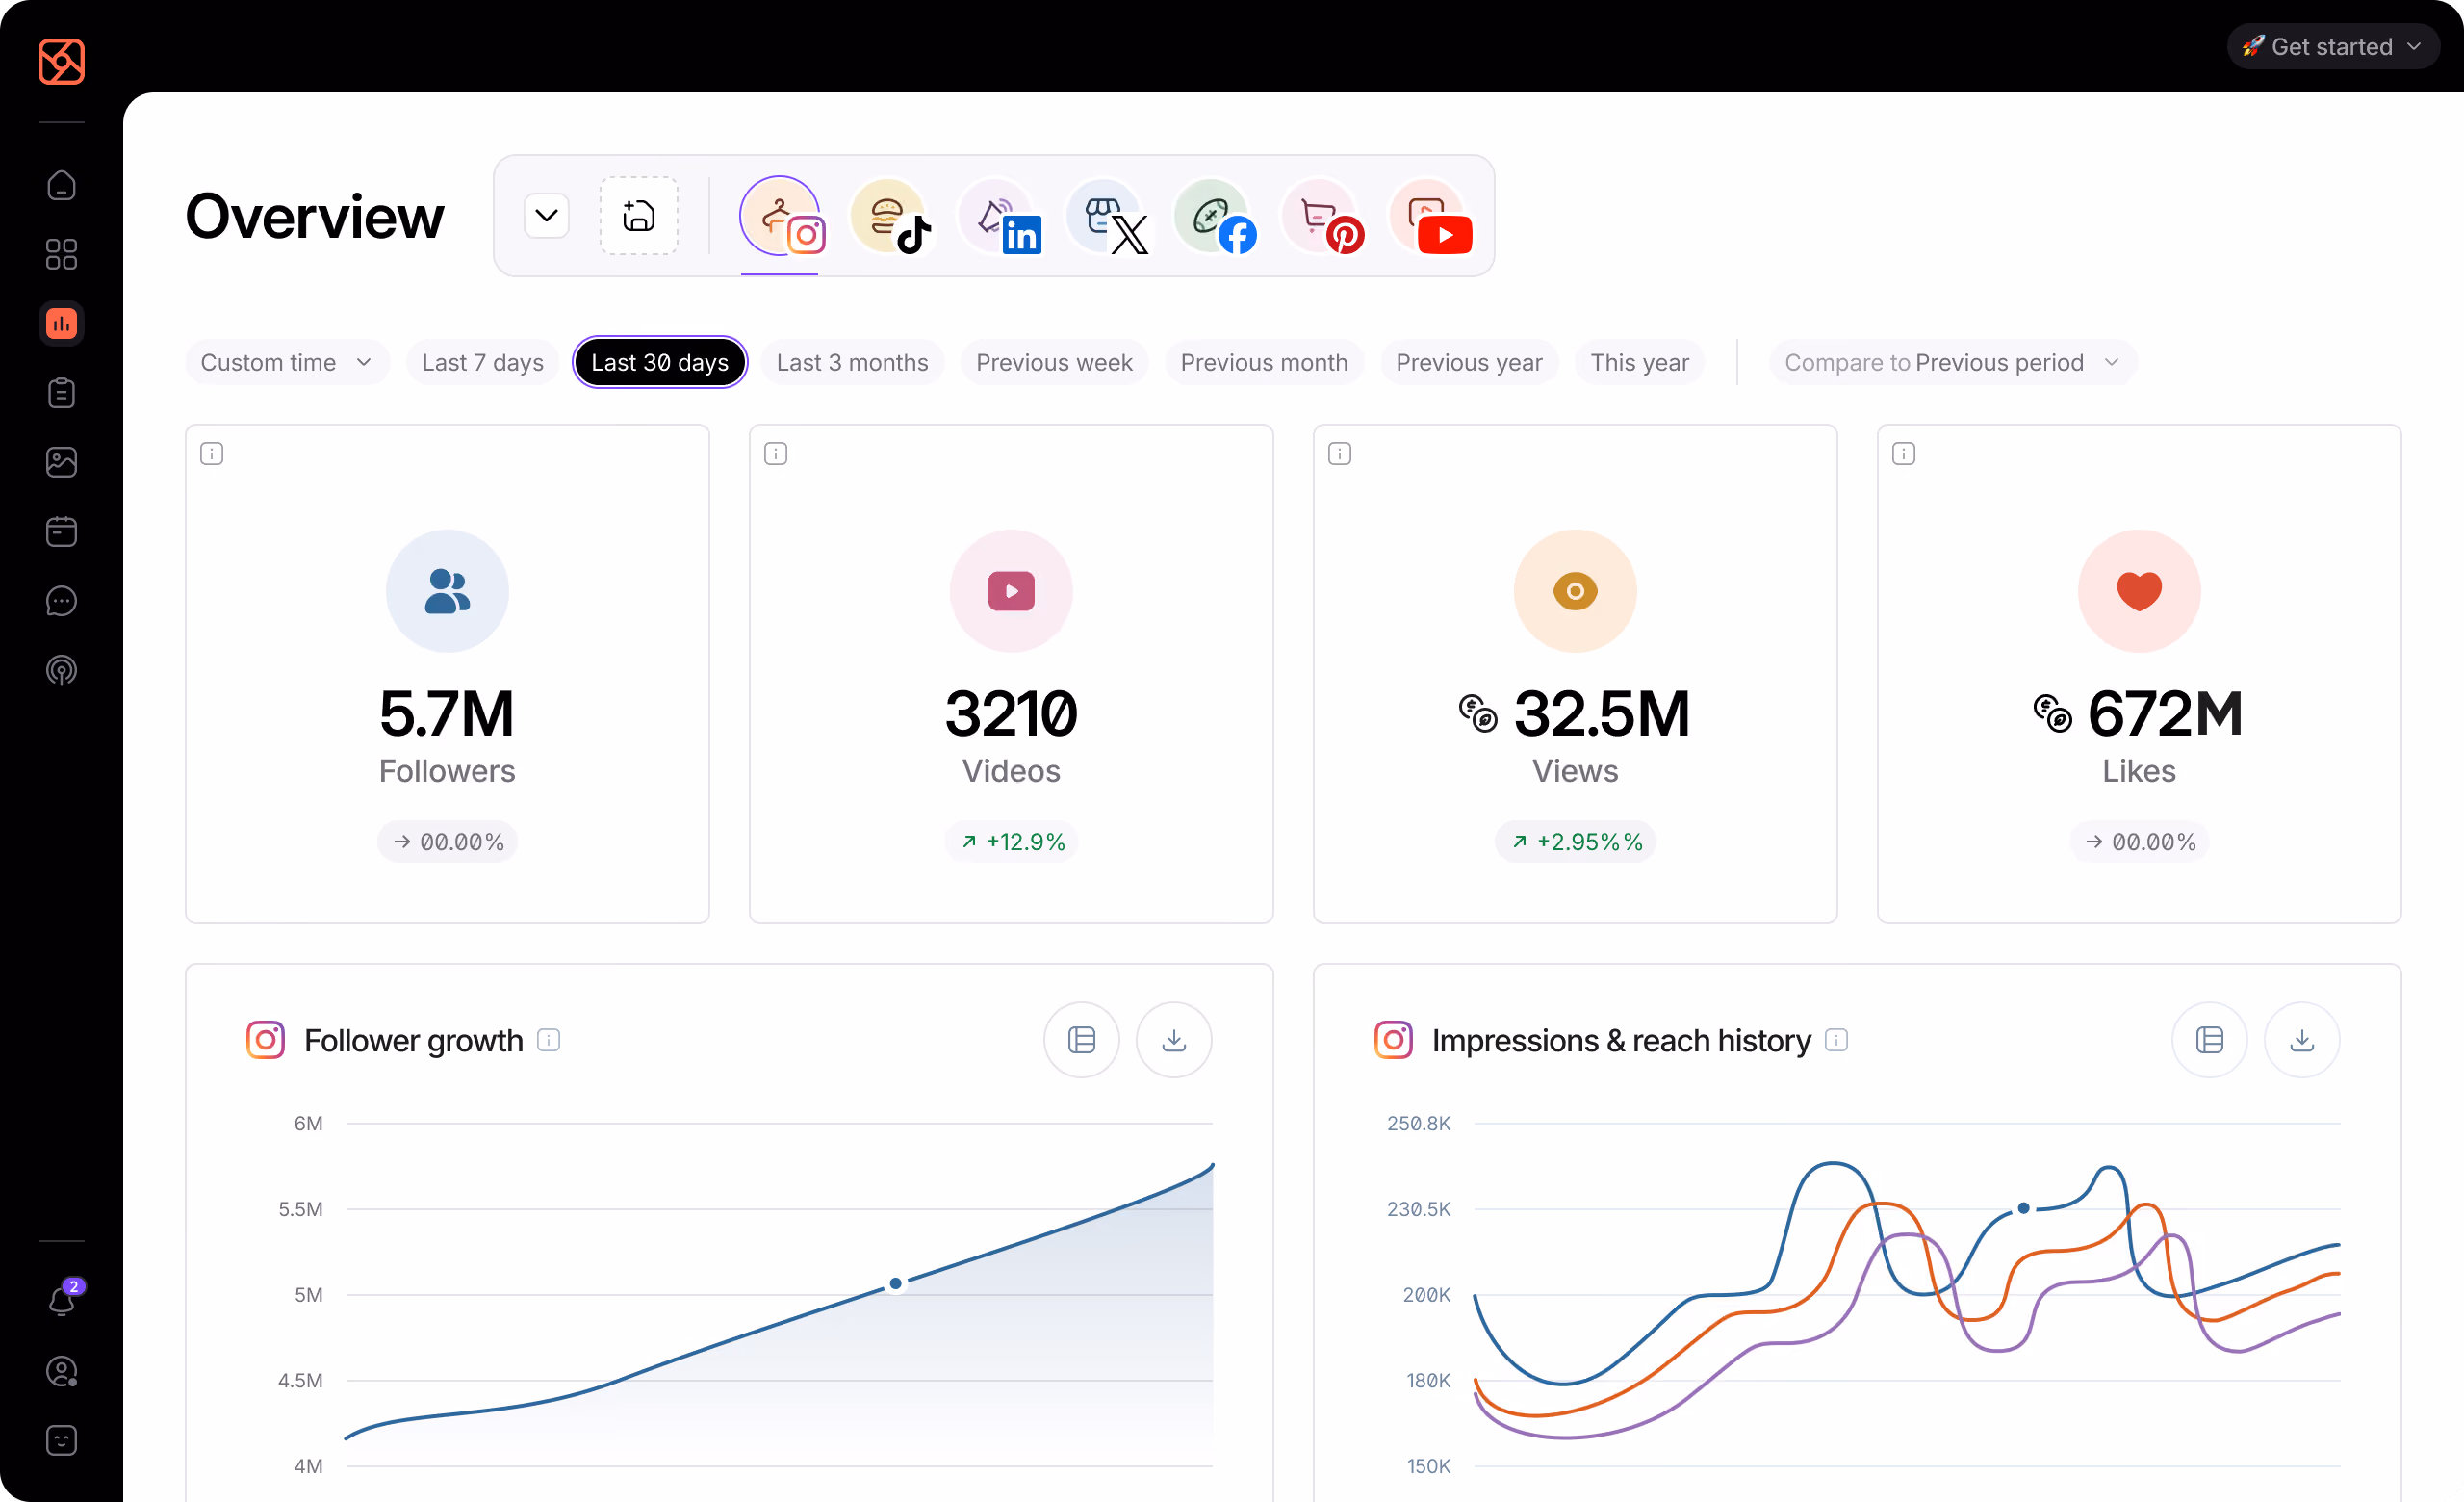This screenshot has width=2464, height=1502.
Task: Click the +12.9% Videos change badge
Action: click(1012, 842)
